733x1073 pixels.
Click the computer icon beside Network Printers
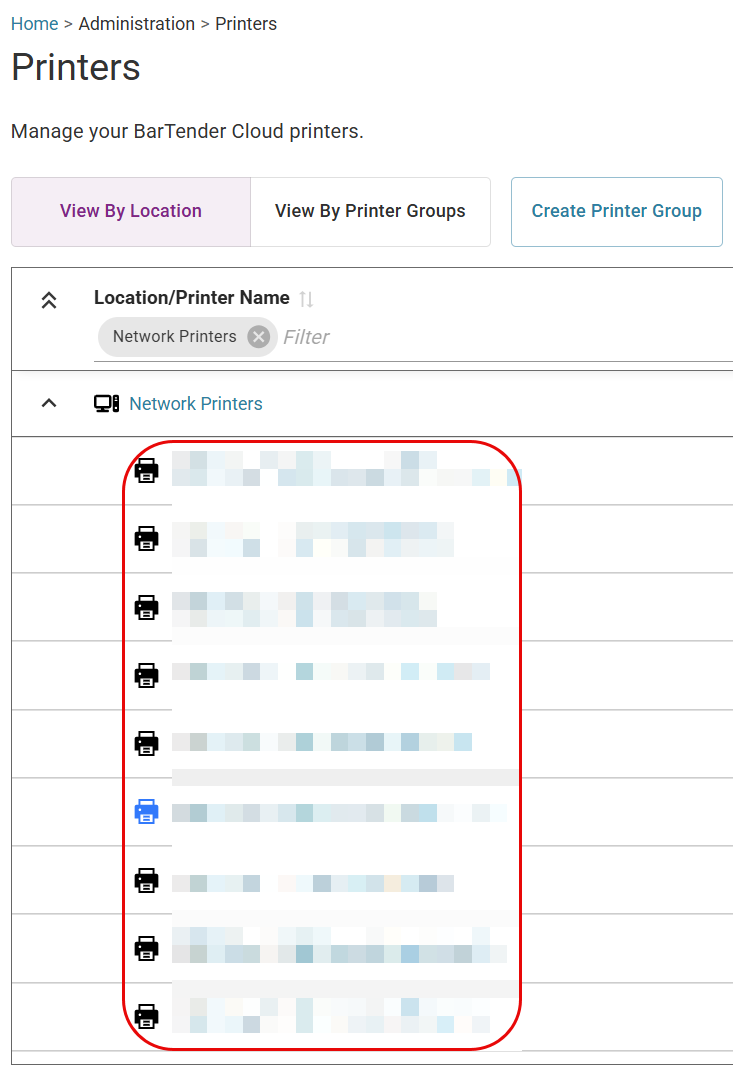[x=106, y=404]
